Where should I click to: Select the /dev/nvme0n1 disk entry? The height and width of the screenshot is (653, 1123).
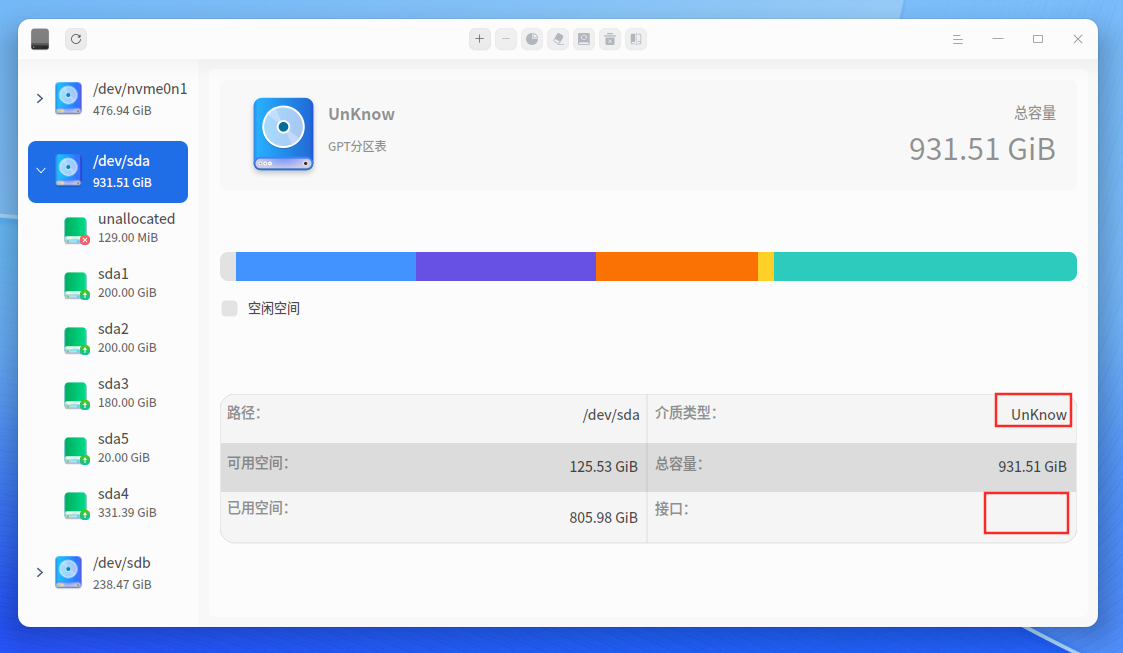tap(108, 99)
